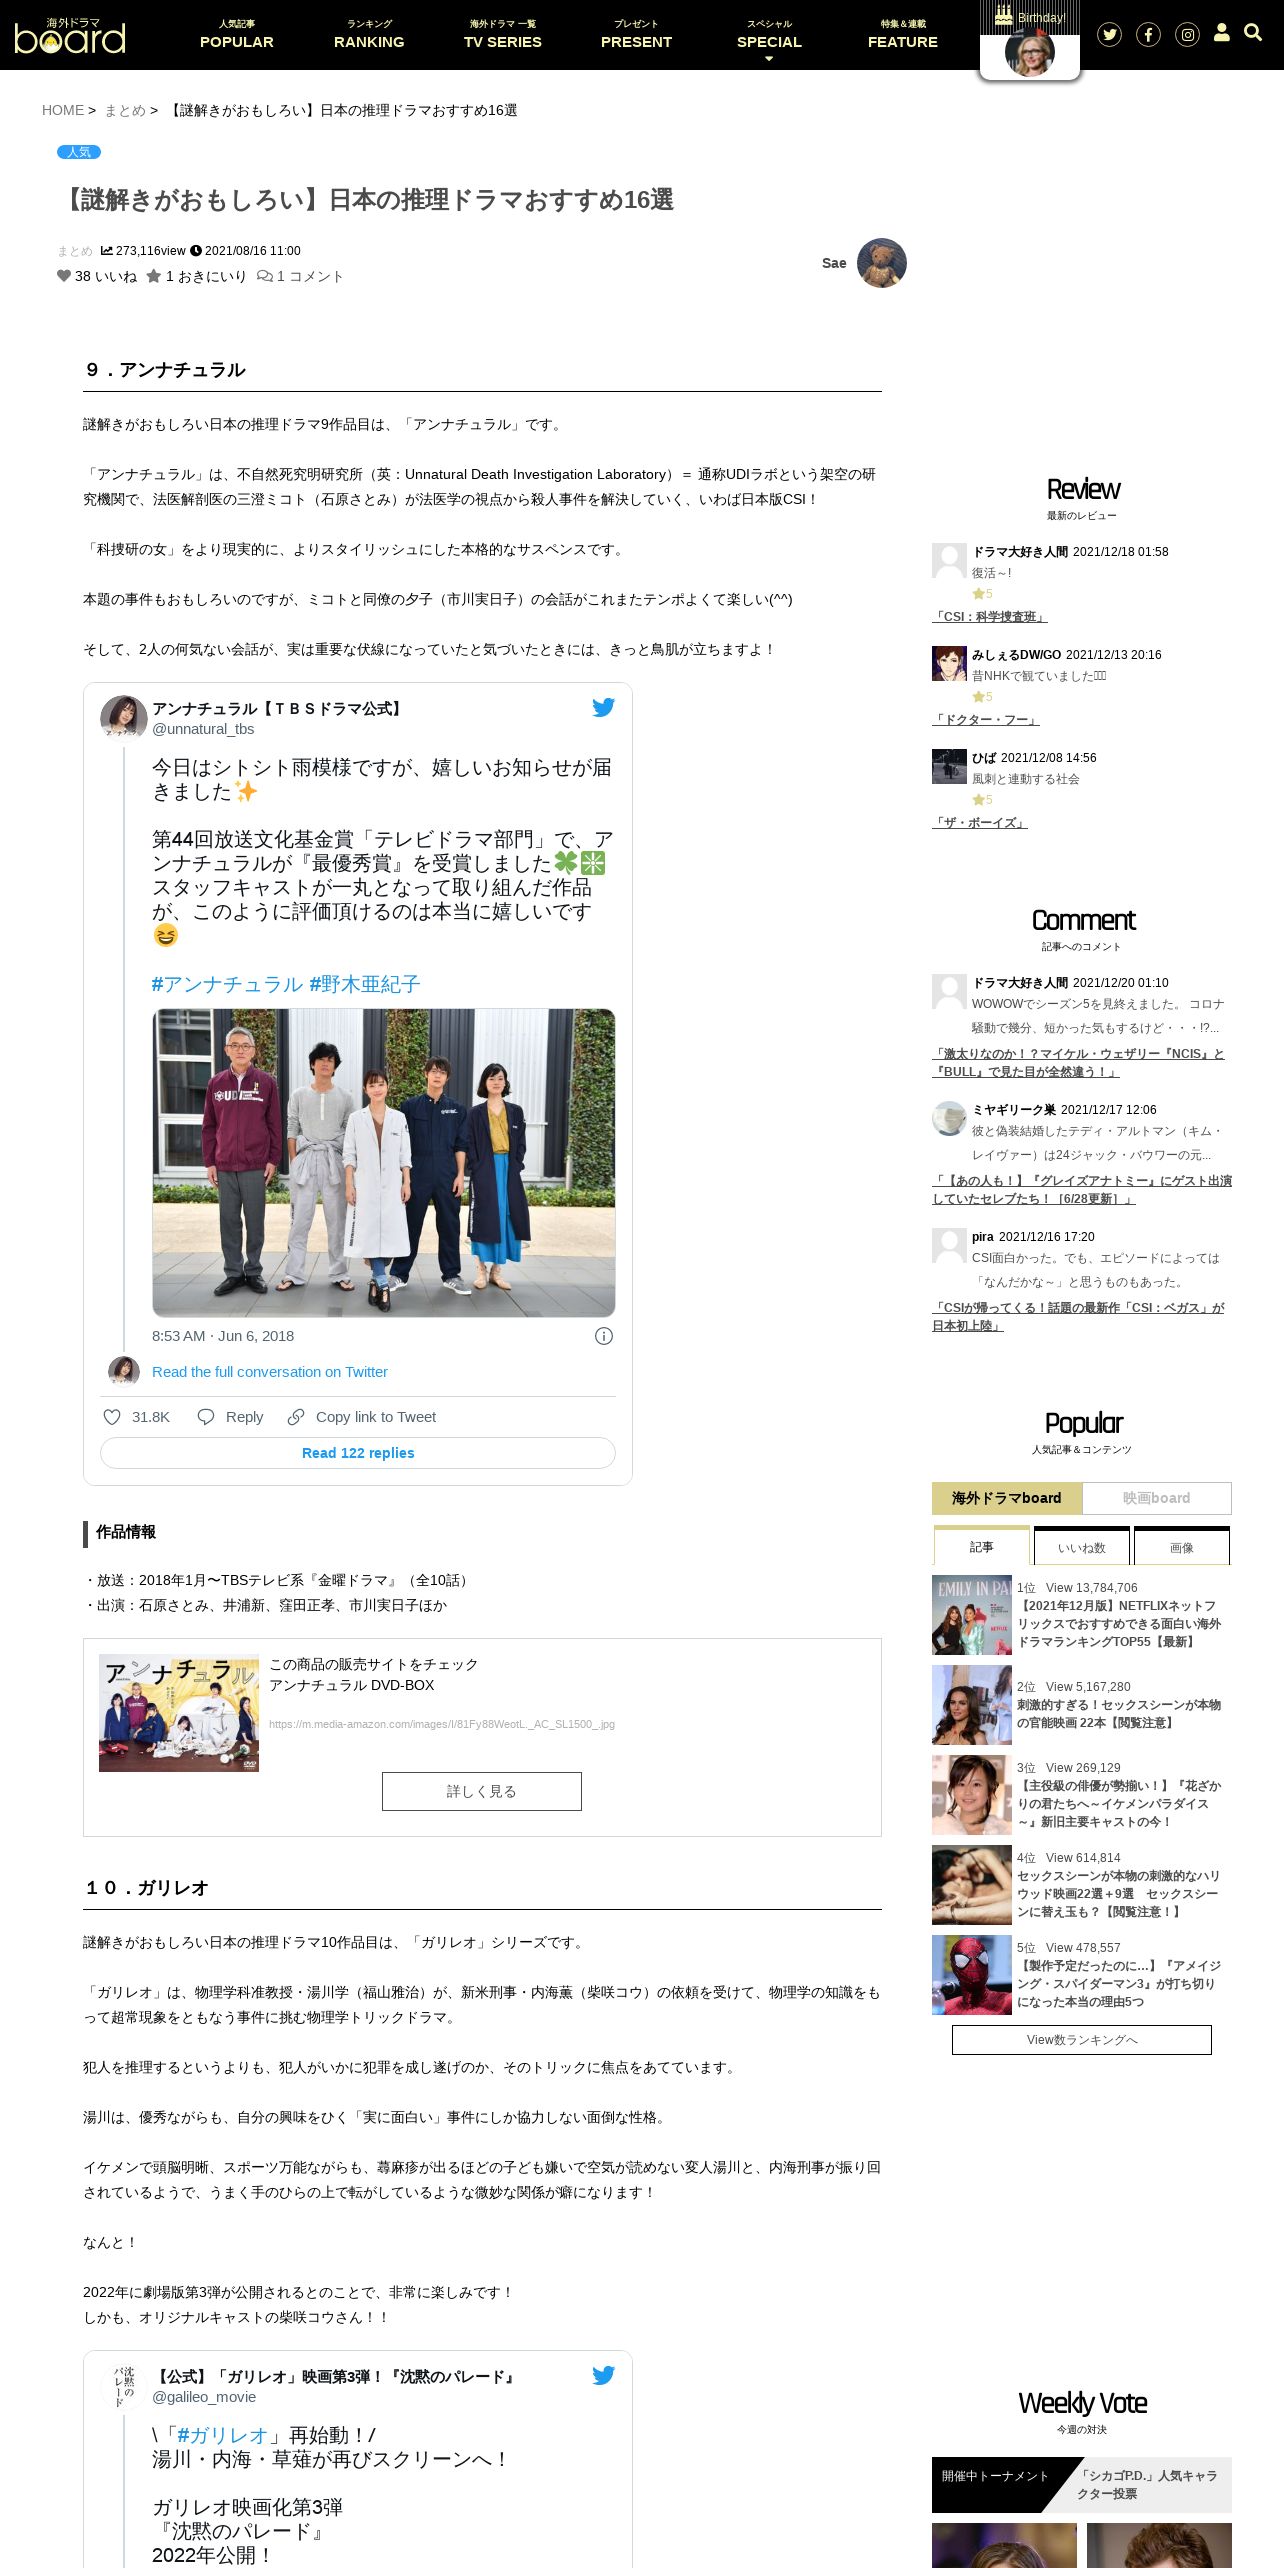The height and width of the screenshot is (2568, 1284).
Task: Open the search magnifier icon
Action: pos(1253,33)
